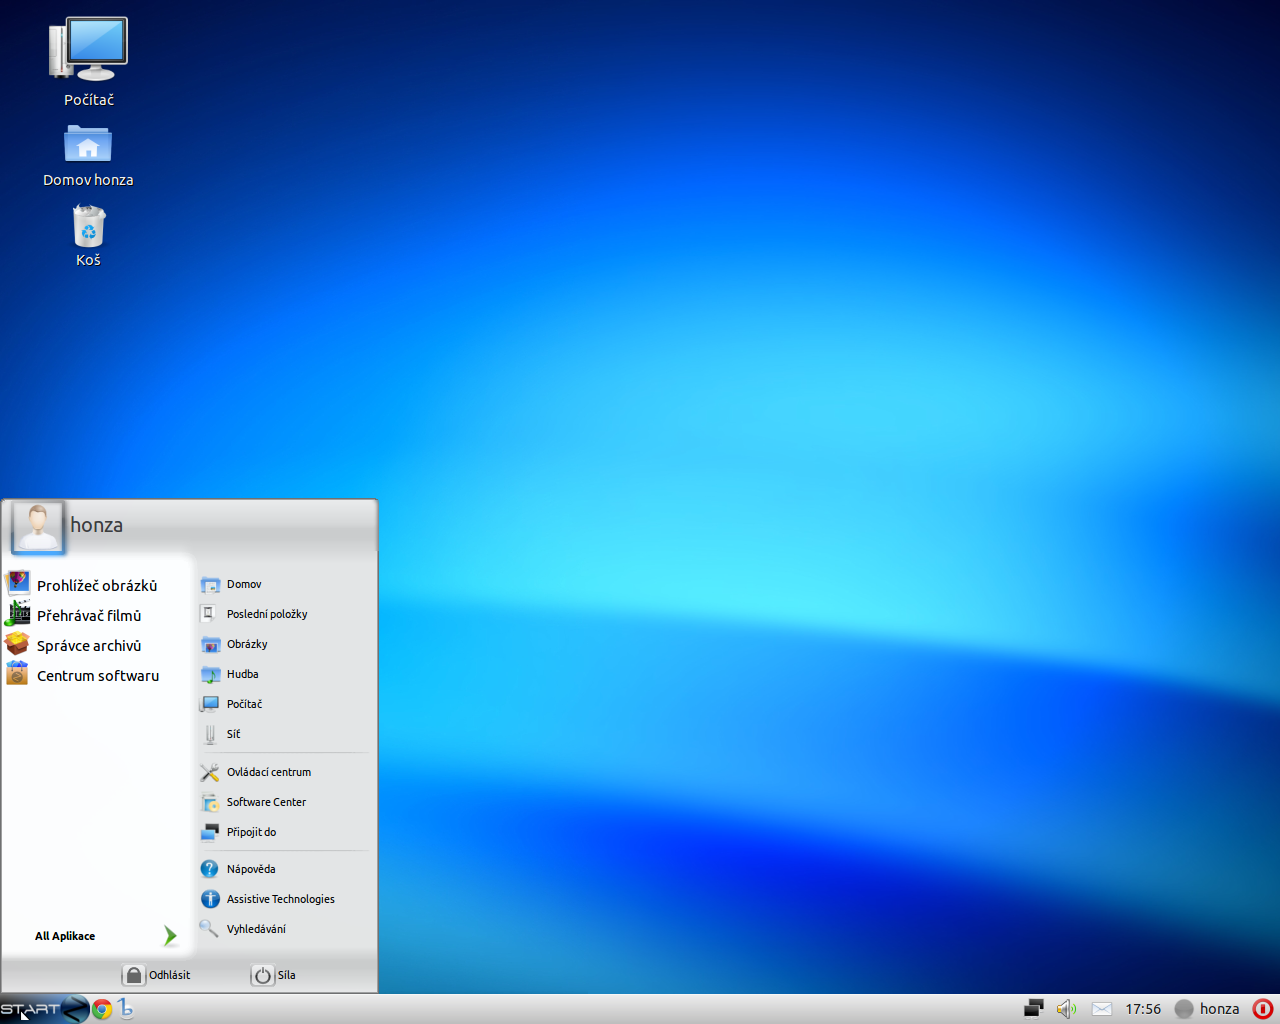Click the 17:56 clock in the panel
1280x1024 pixels.
1143,1009
